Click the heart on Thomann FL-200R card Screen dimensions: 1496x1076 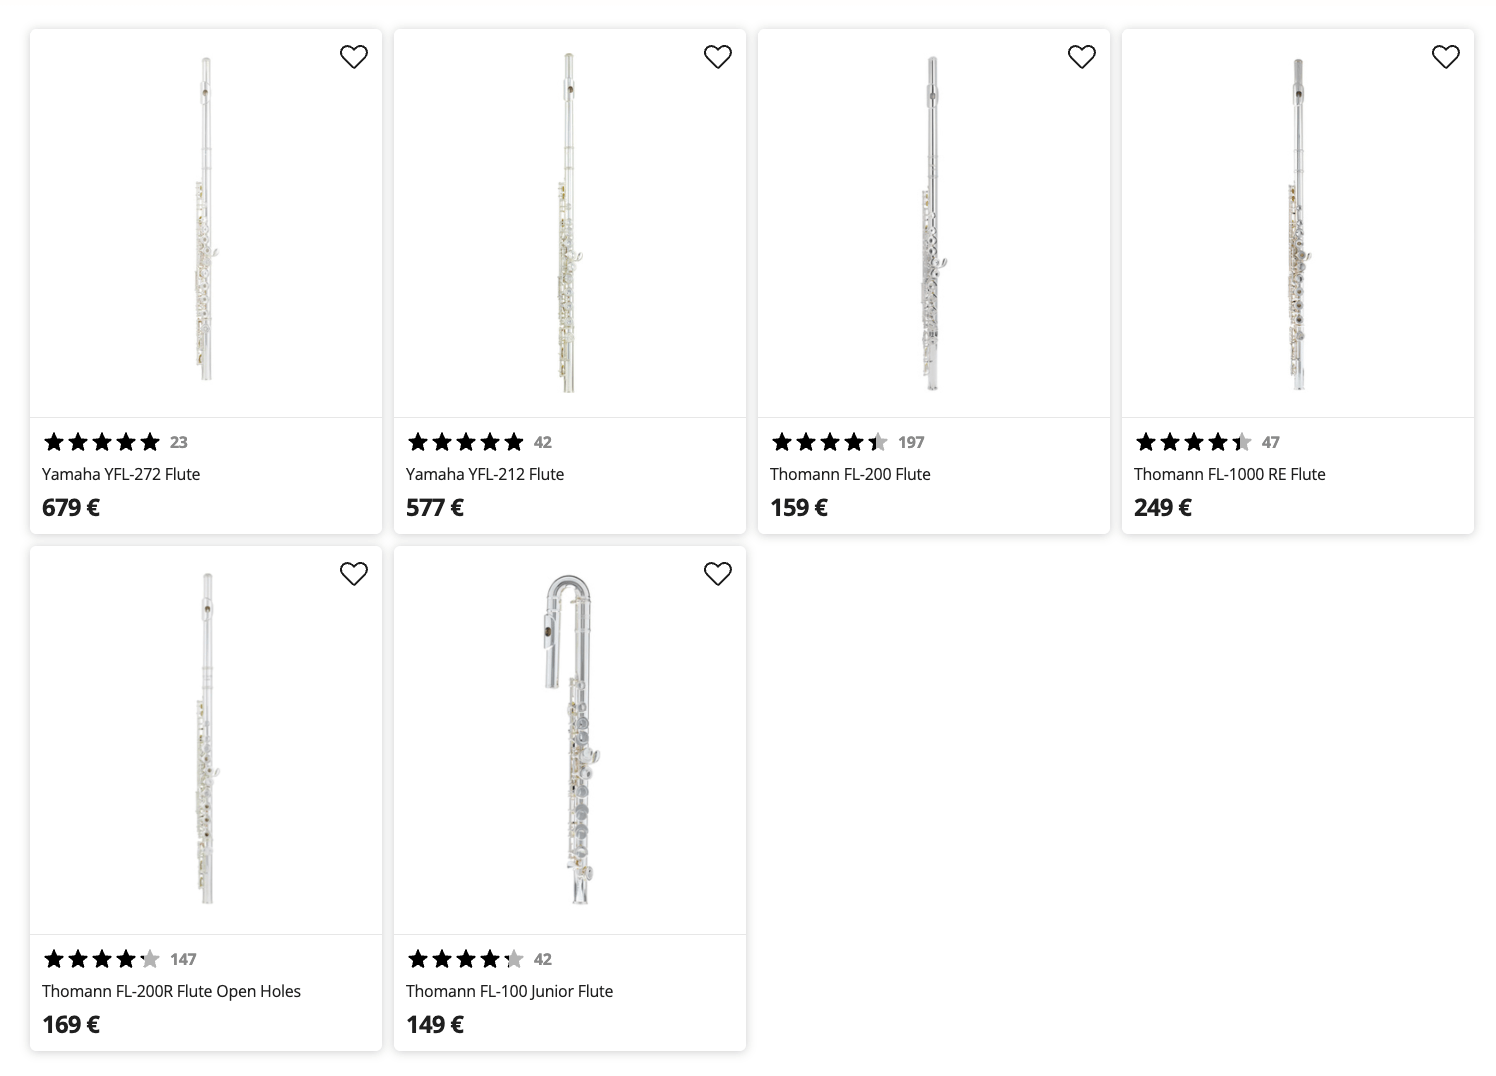(x=354, y=574)
